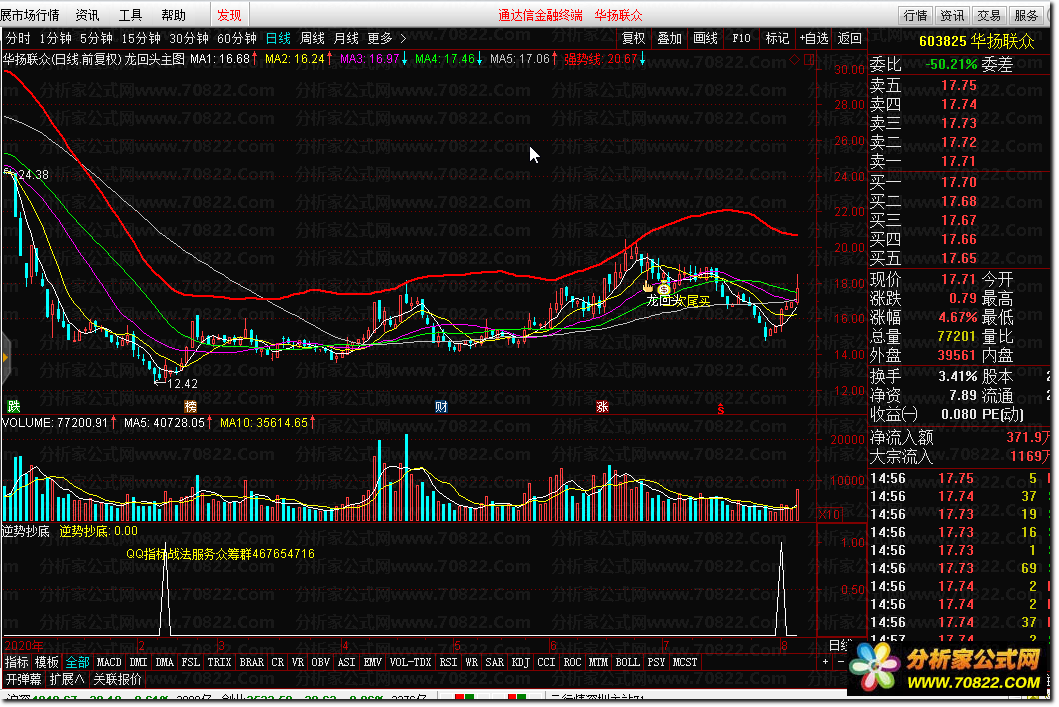Open the 发现 tab

point(229,15)
